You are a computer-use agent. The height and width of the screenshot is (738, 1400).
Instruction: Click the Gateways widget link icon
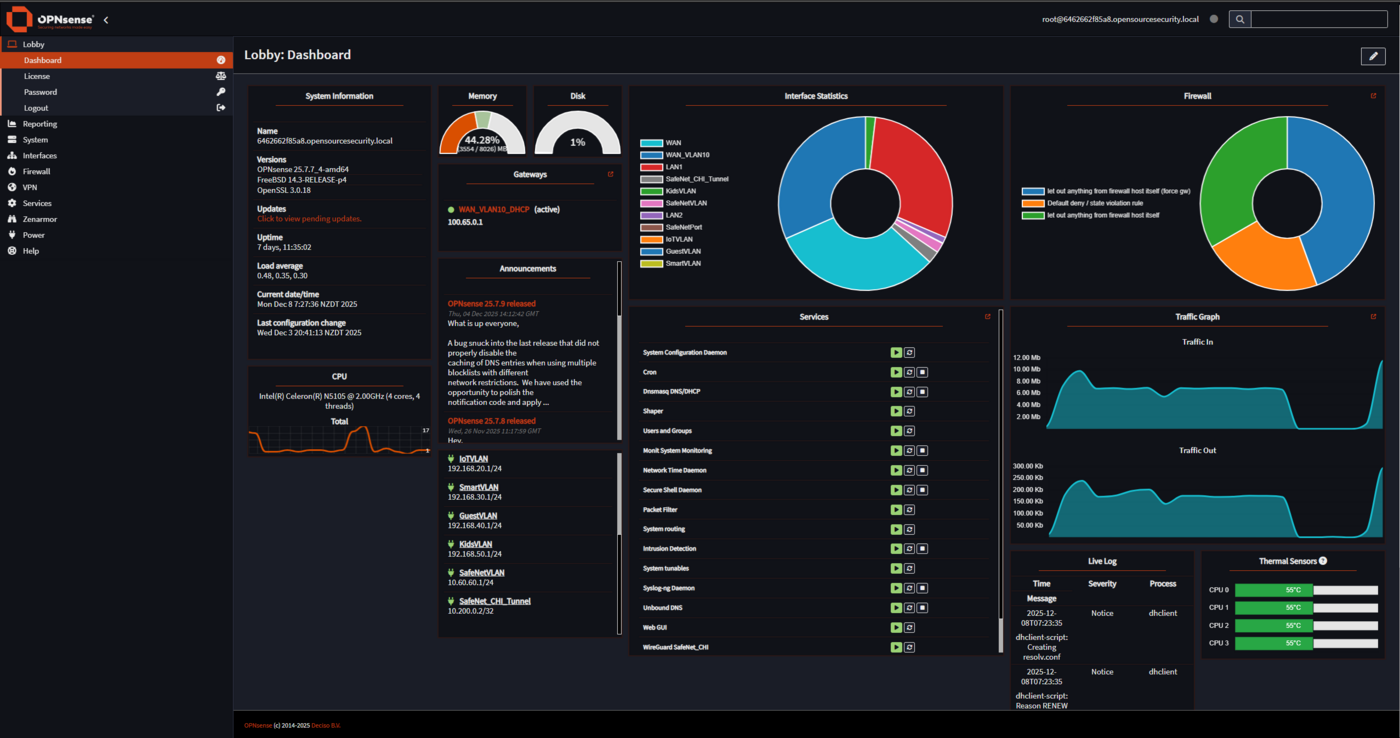point(610,173)
